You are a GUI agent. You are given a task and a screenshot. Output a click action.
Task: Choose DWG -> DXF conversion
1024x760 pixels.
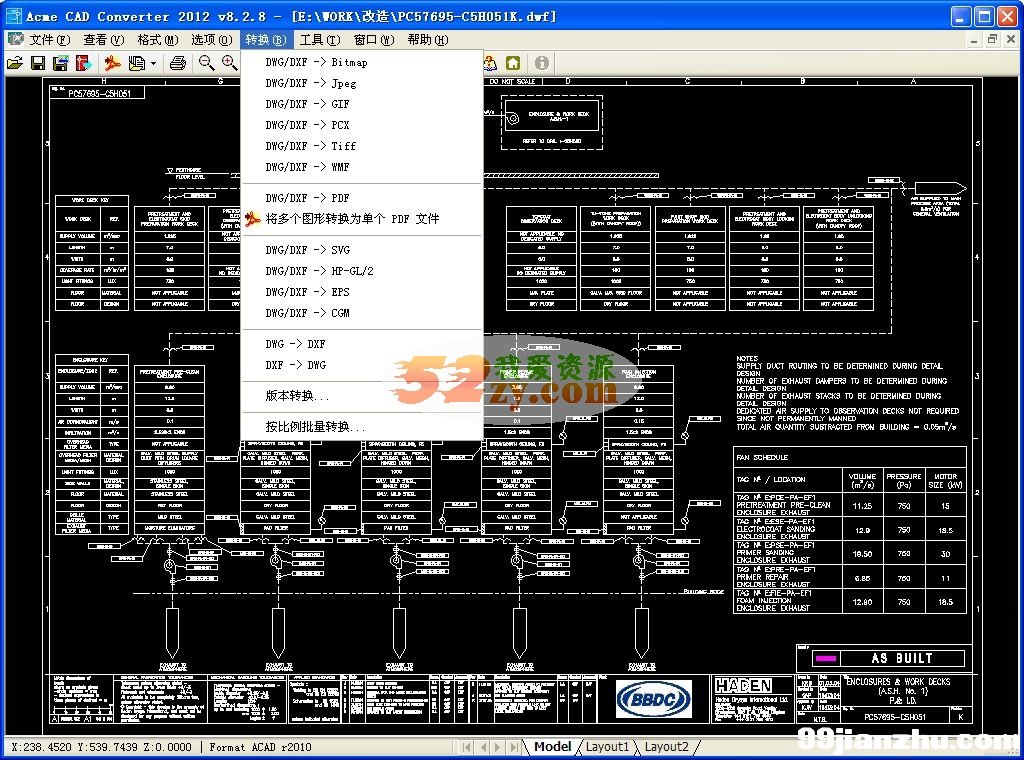[x=362, y=344]
